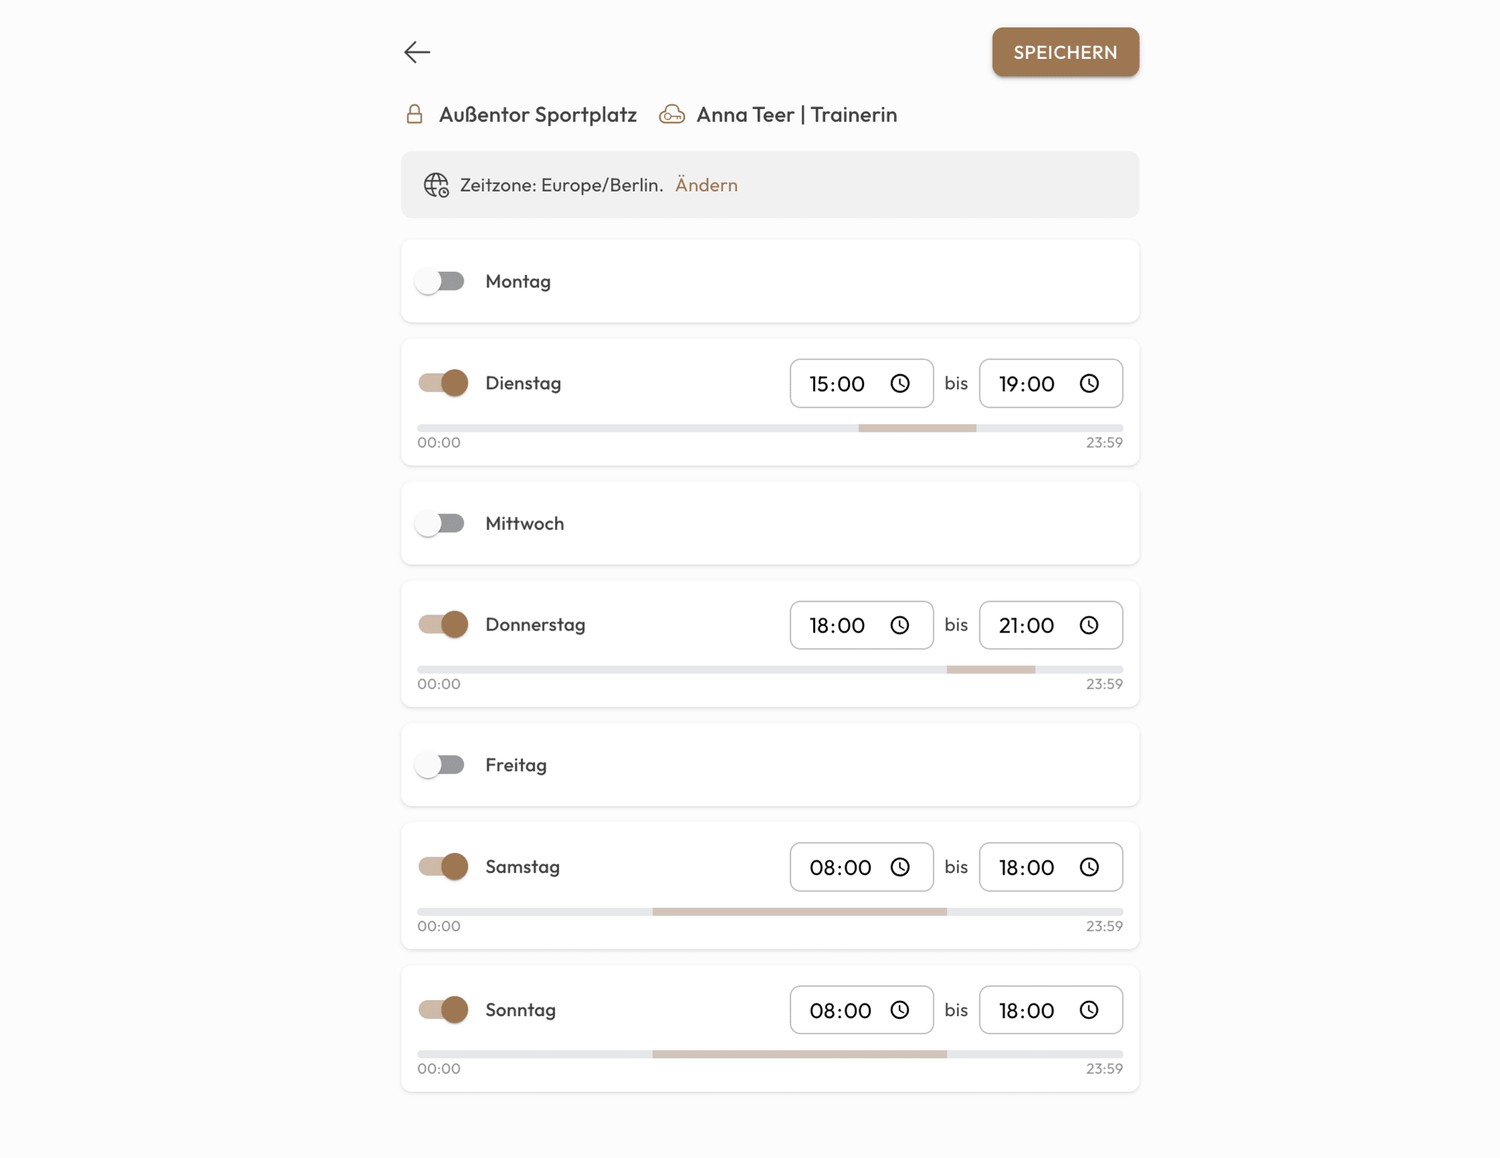Enable the Montag toggle
This screenshot has width=1500, height=1158.
coord(441,282)
